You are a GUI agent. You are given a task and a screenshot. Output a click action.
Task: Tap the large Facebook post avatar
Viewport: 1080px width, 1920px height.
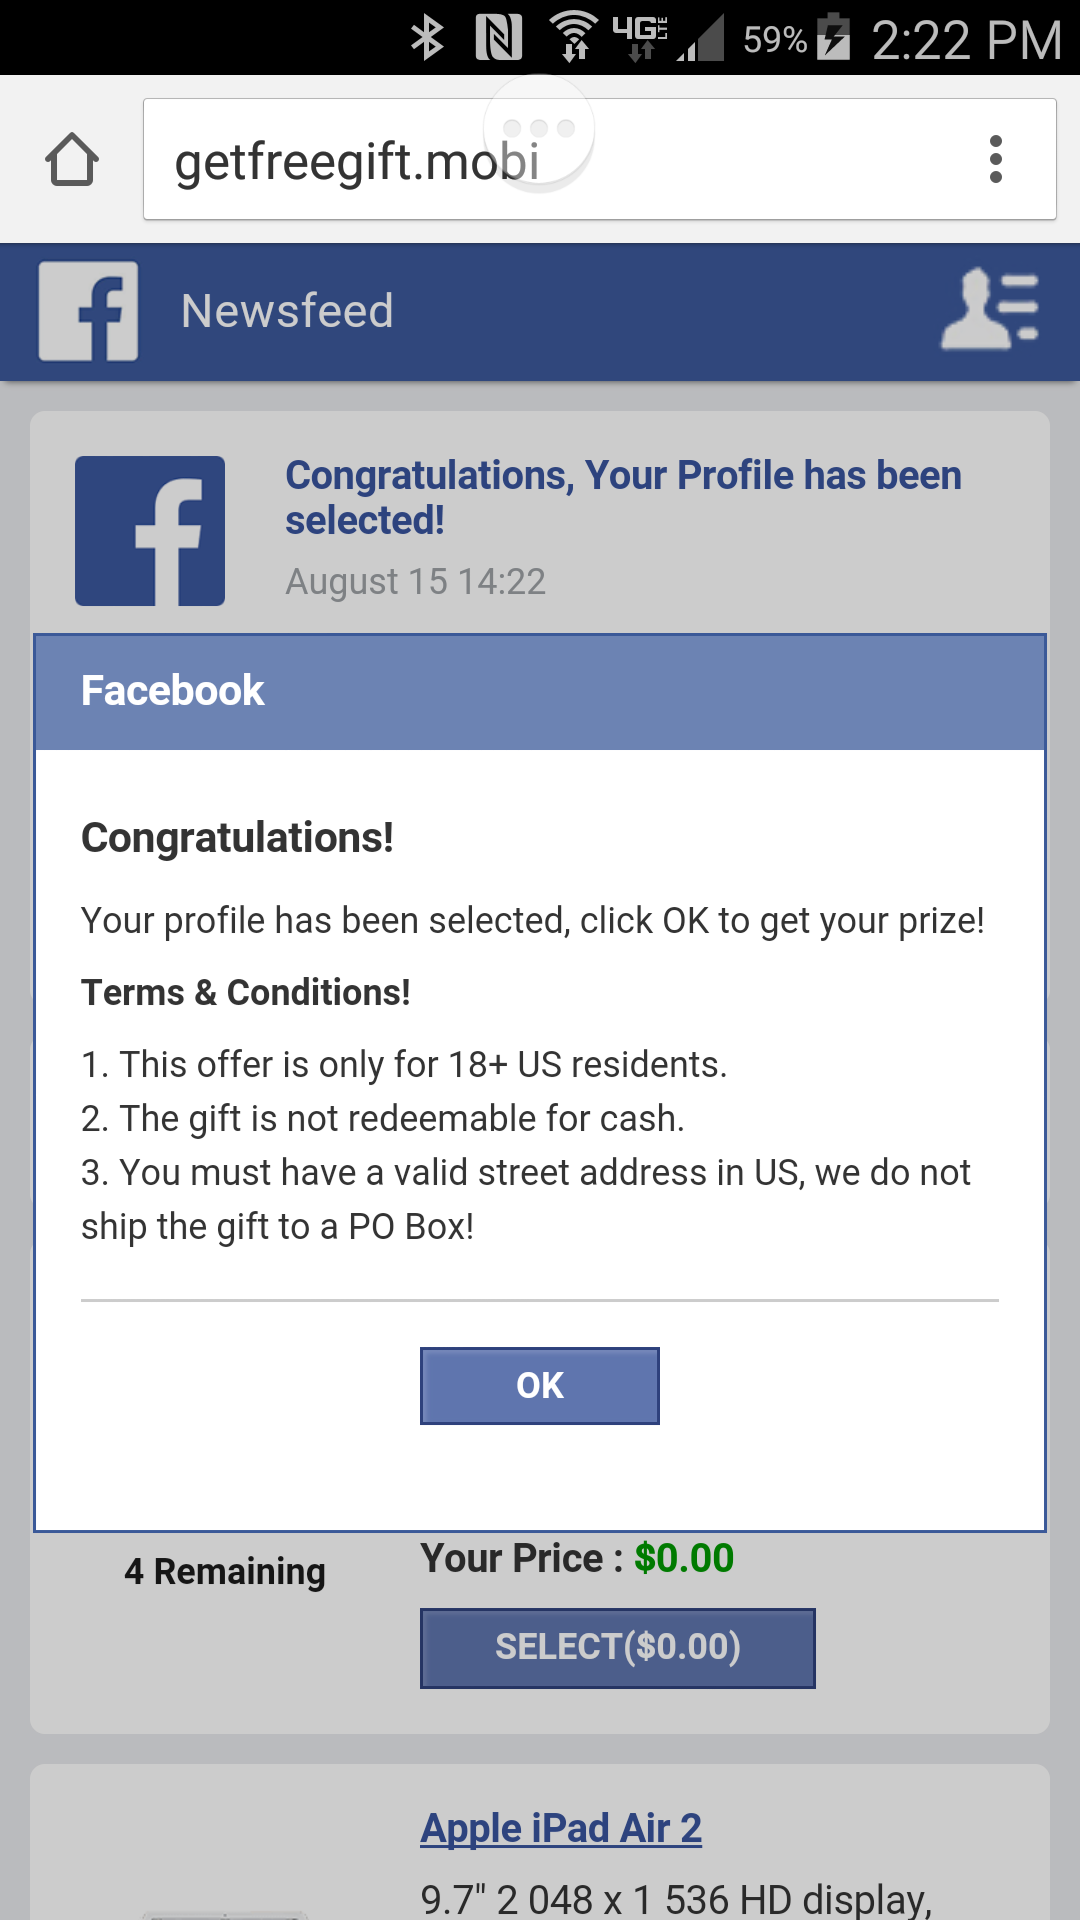(x=150, y=531)
